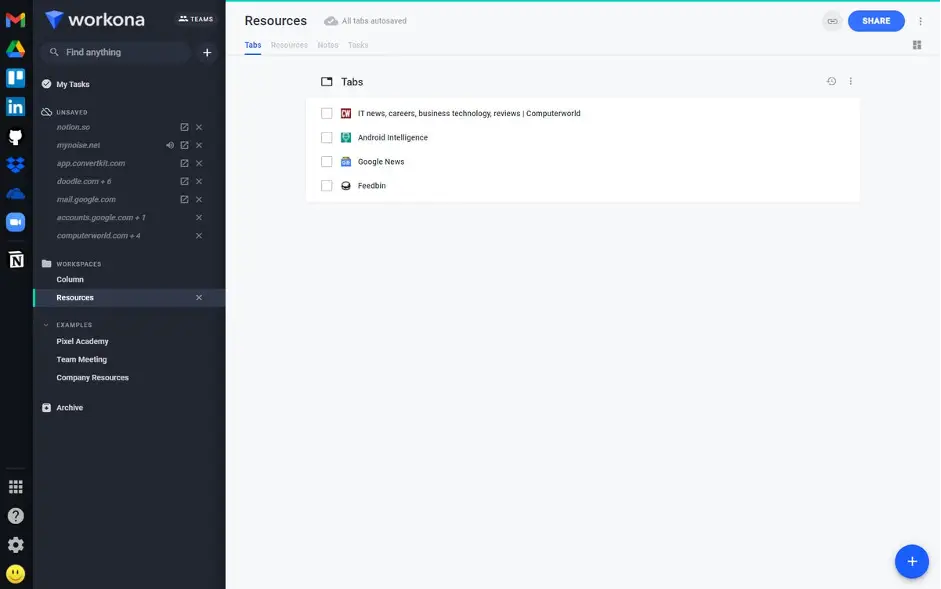Click the Workona logo
This screenshot has width=941, height=589.
pos(95,19)
